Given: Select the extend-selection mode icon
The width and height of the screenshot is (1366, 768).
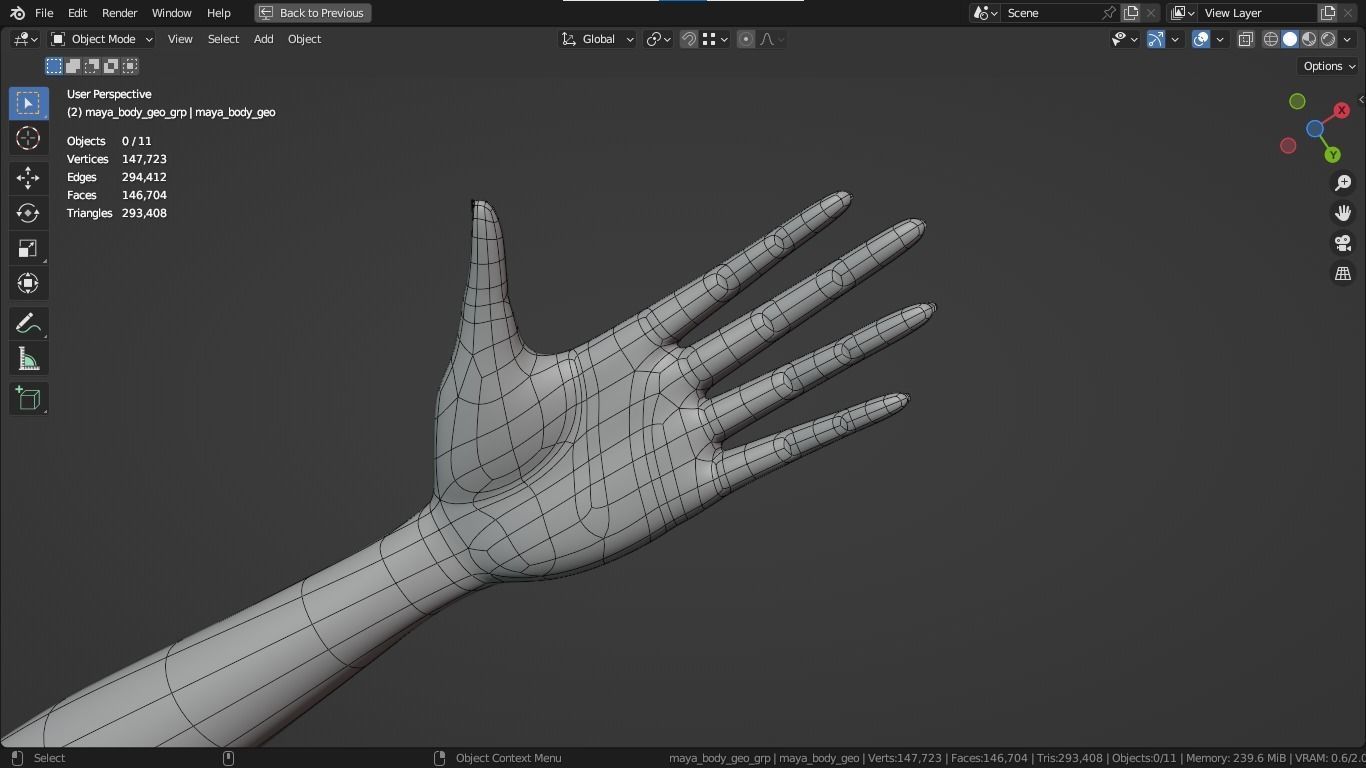Looking at the screenshot, I should point(73,66).
